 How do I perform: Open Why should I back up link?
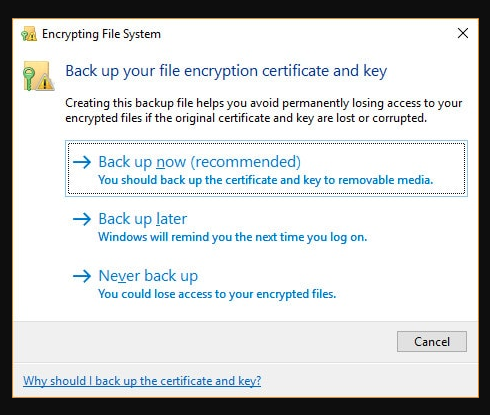click(x=142, y=381)
